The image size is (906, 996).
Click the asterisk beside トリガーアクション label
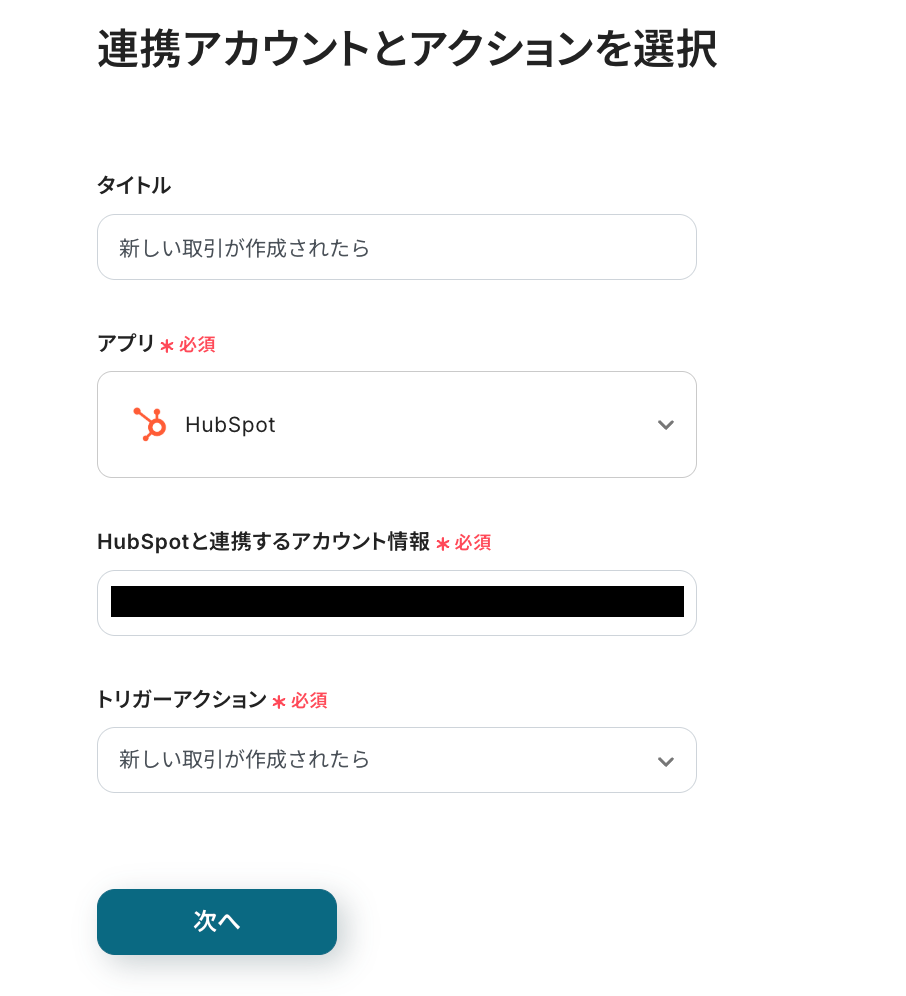point(279,702)
